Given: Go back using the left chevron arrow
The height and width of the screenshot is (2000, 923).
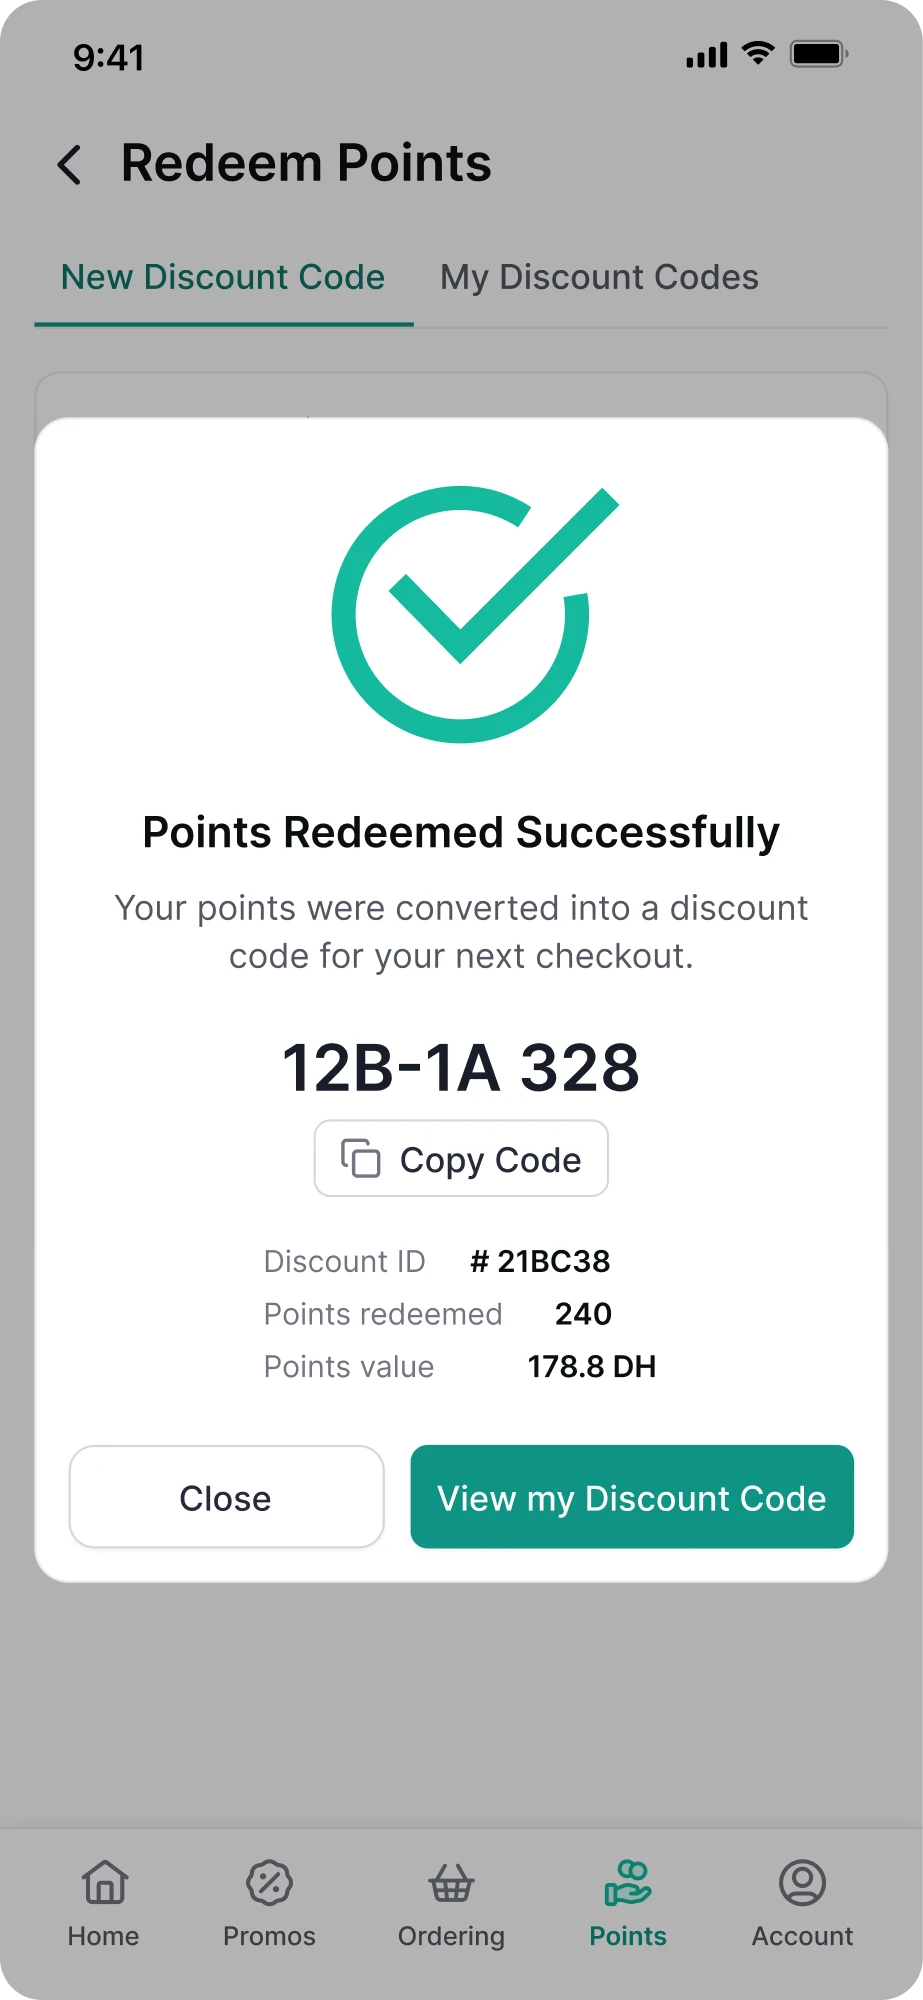Looking at the screenshot, I should click(69, 164).
